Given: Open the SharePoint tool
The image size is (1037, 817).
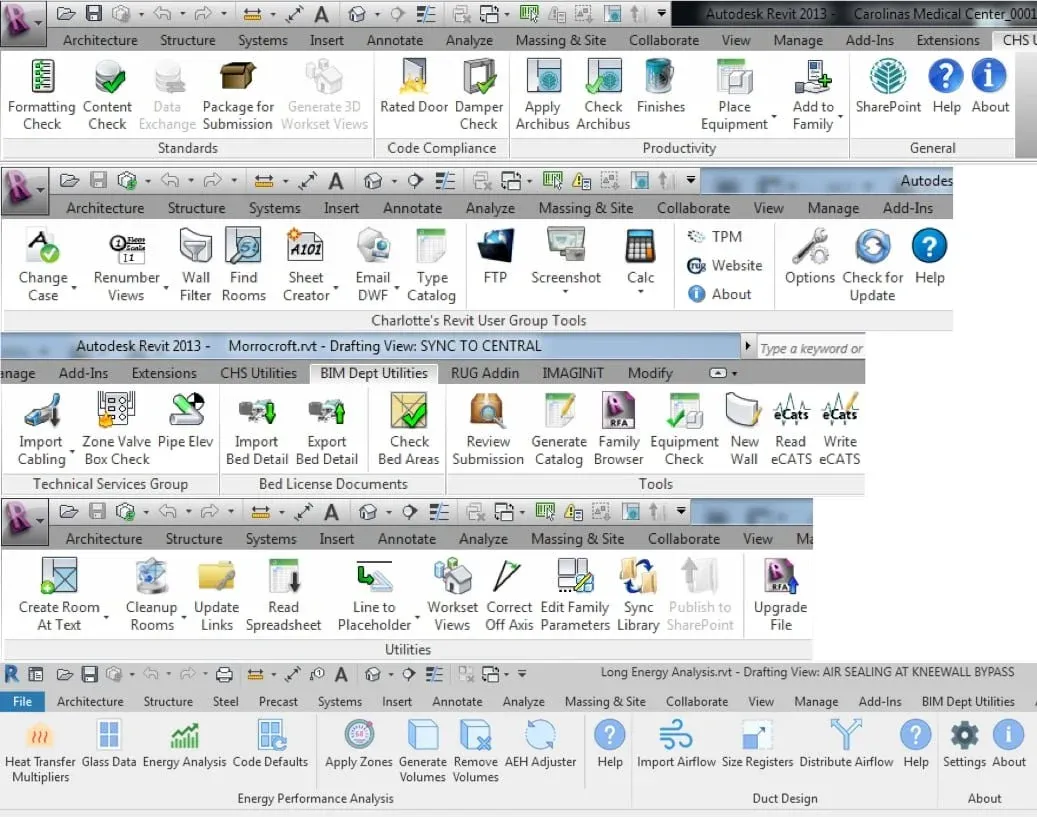Looking at the screenshot, I should pos(888,86).
